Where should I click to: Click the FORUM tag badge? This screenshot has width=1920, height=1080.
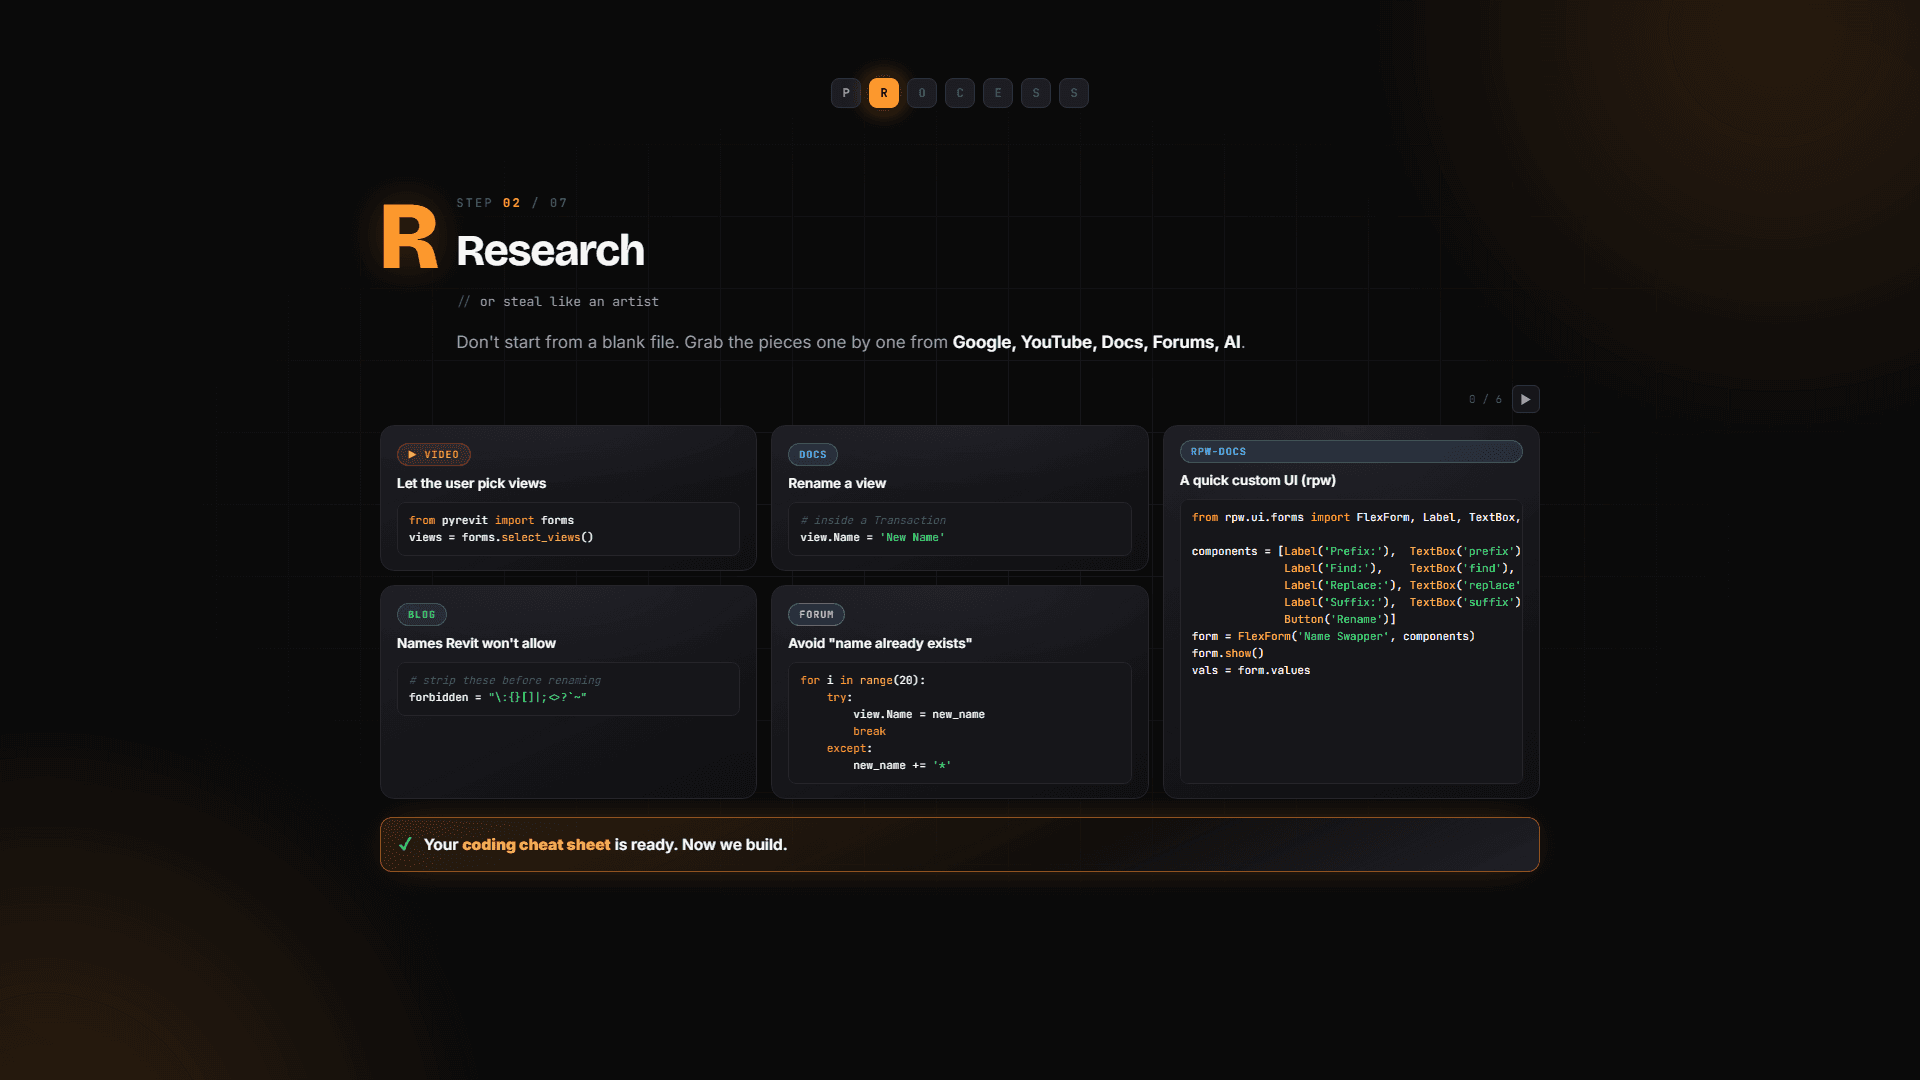(x=816, y=614)
